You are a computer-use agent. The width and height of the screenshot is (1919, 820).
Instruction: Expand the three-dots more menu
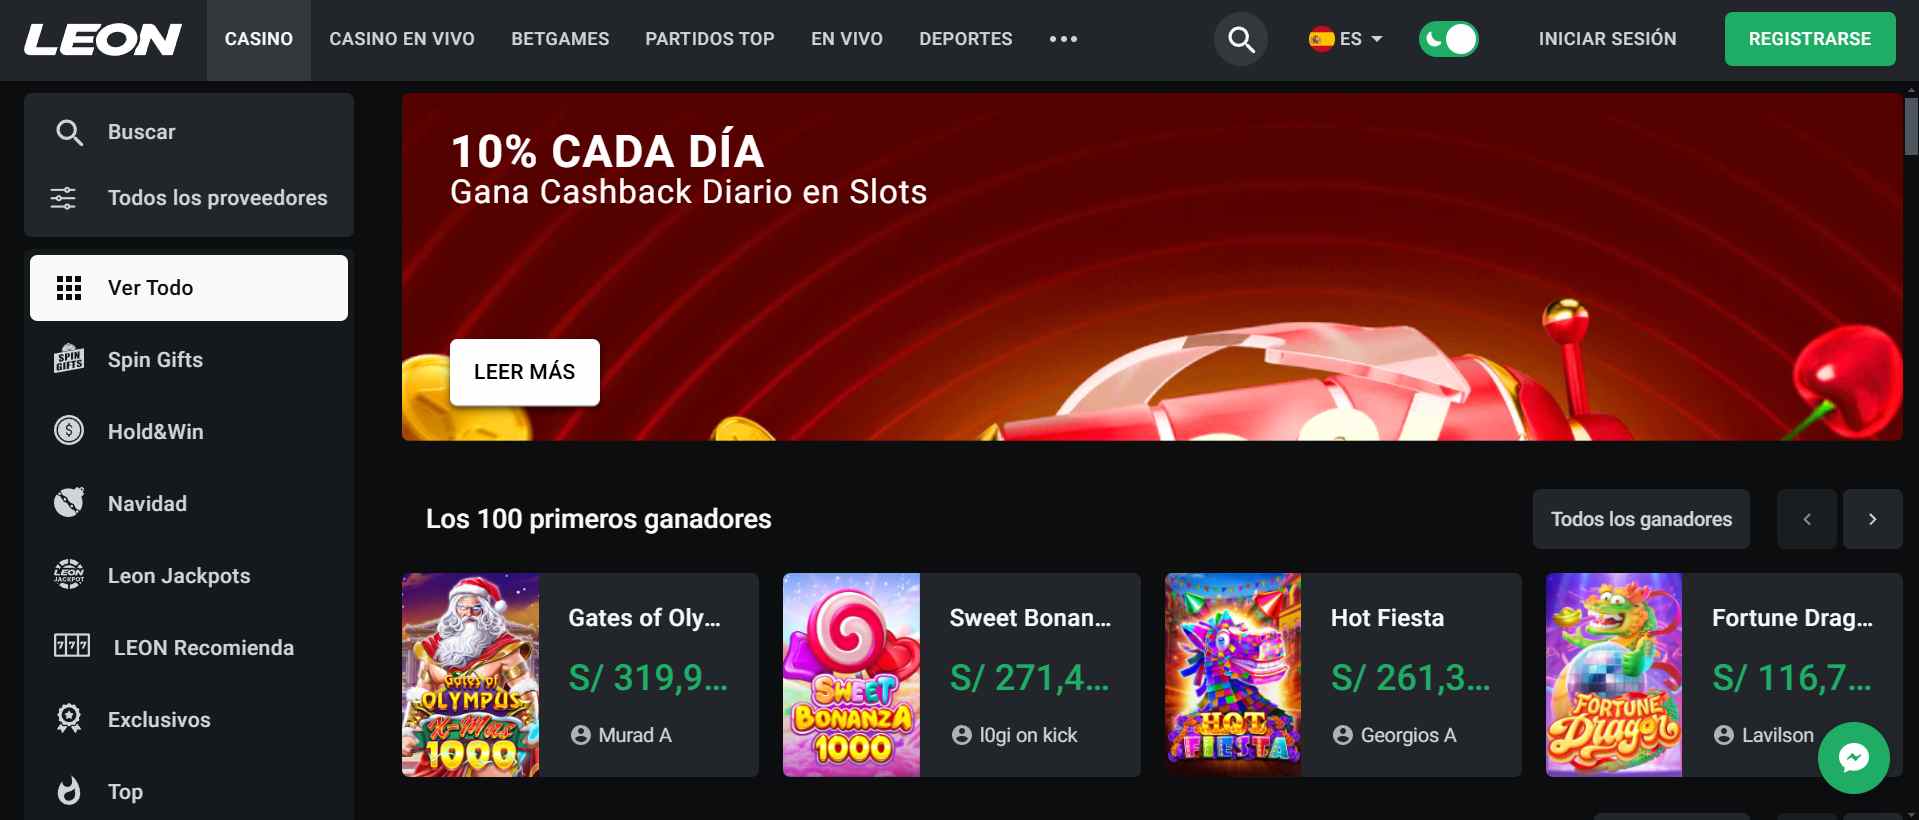coord(1063,39)
